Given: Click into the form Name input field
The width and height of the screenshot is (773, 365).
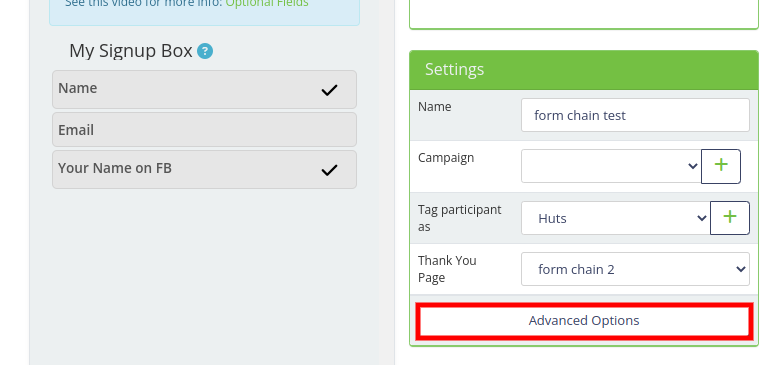Looking at the screenshot, I should (x=635, y=115).
